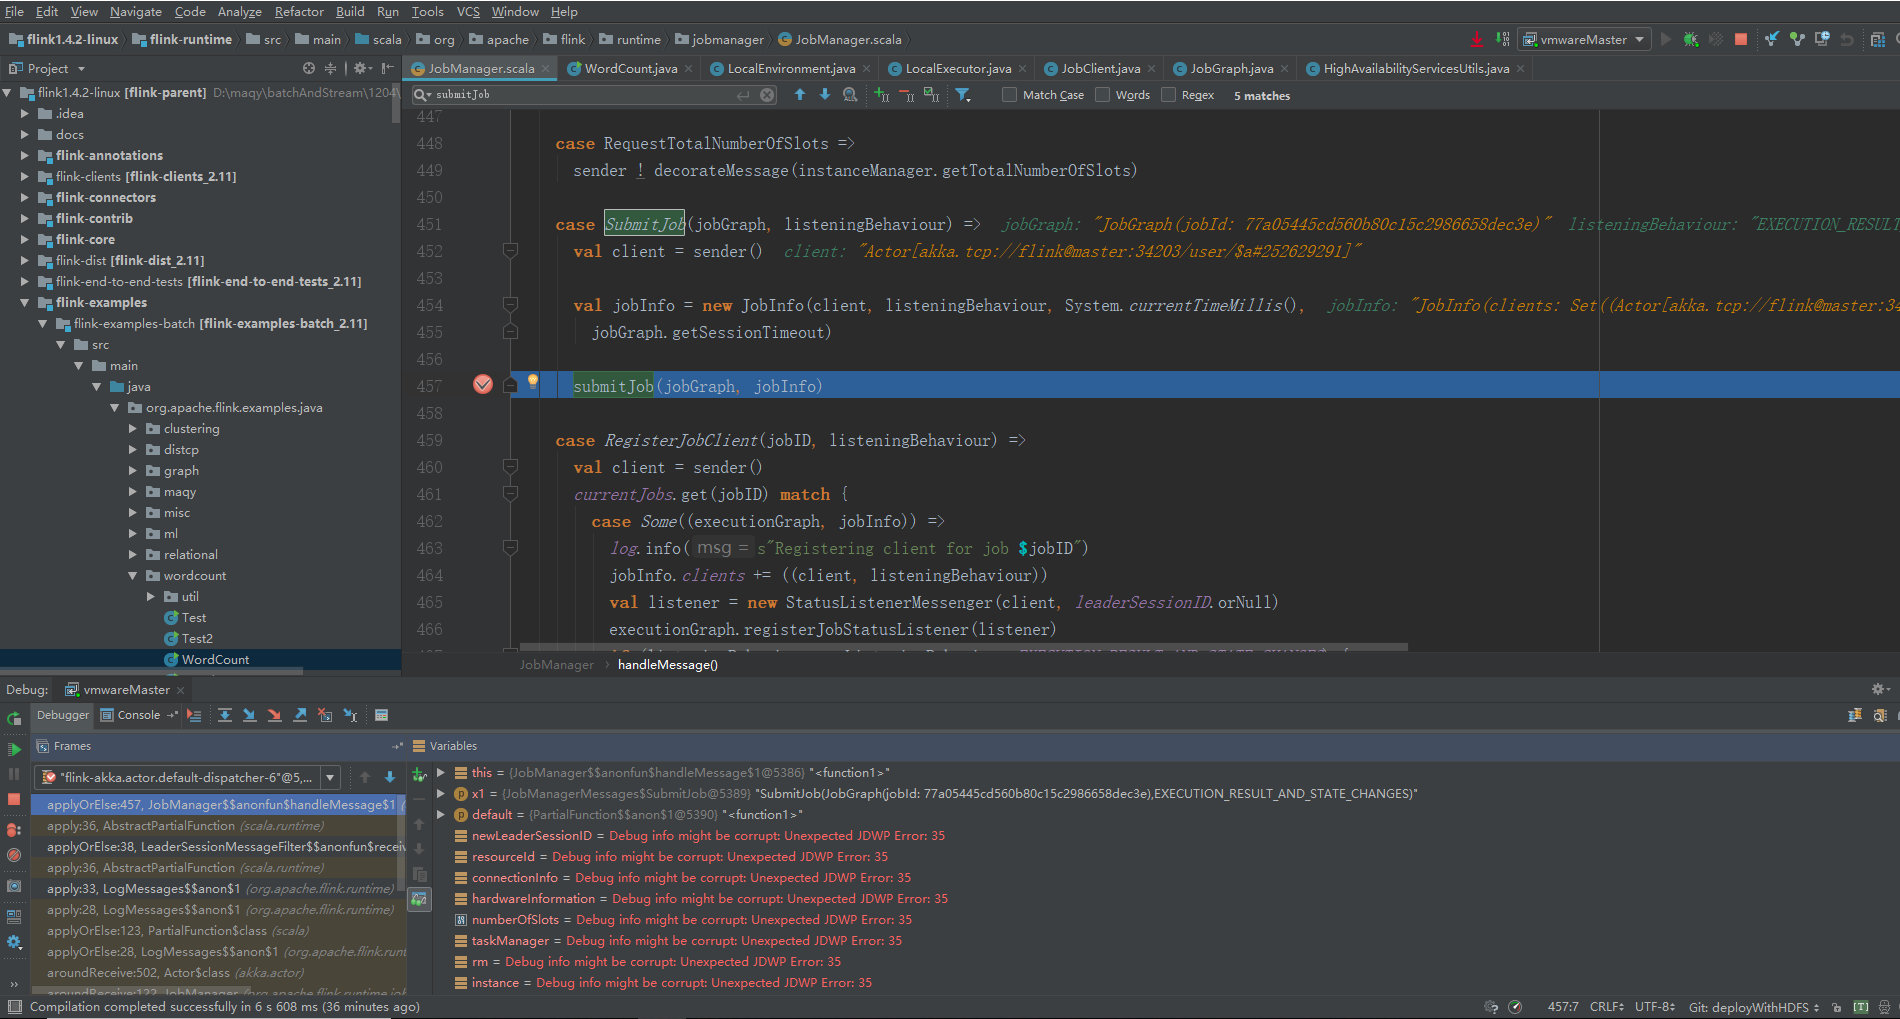Screen dimensions: 1900x1019
Task: Click the handleMessage() breadcrumb
Action: pos(668,665)
